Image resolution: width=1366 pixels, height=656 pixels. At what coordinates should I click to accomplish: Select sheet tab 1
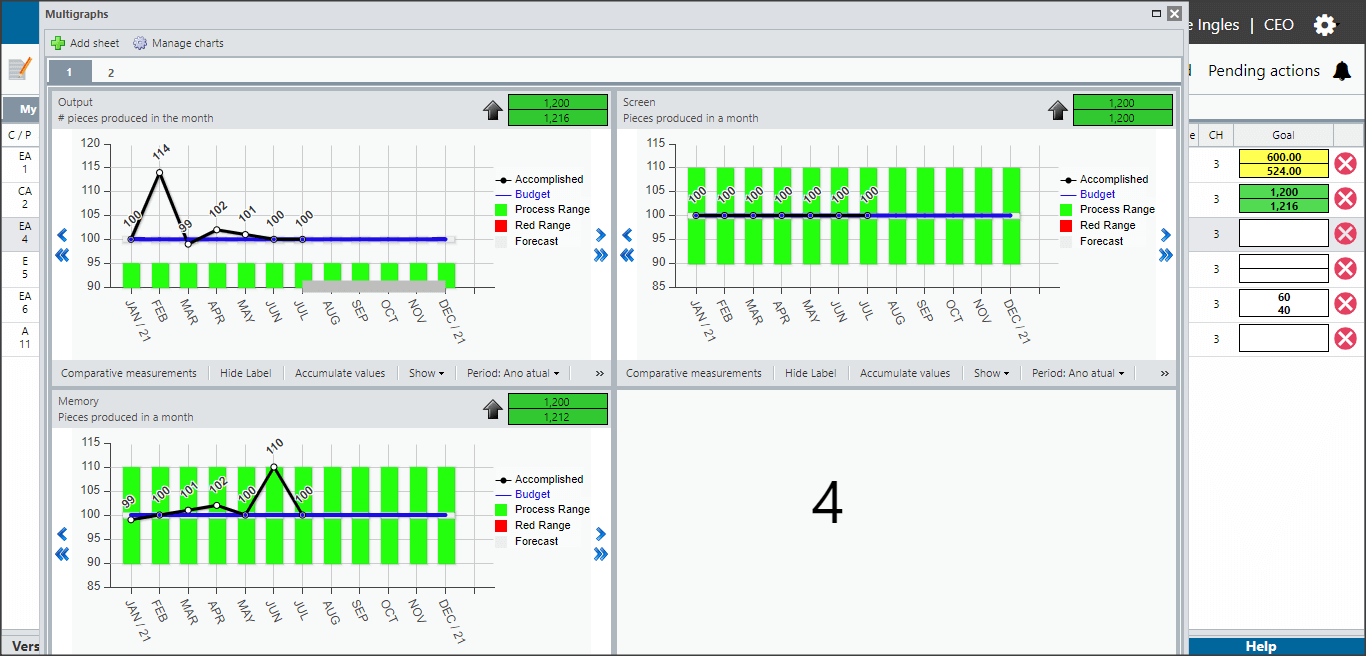[69, 72]
